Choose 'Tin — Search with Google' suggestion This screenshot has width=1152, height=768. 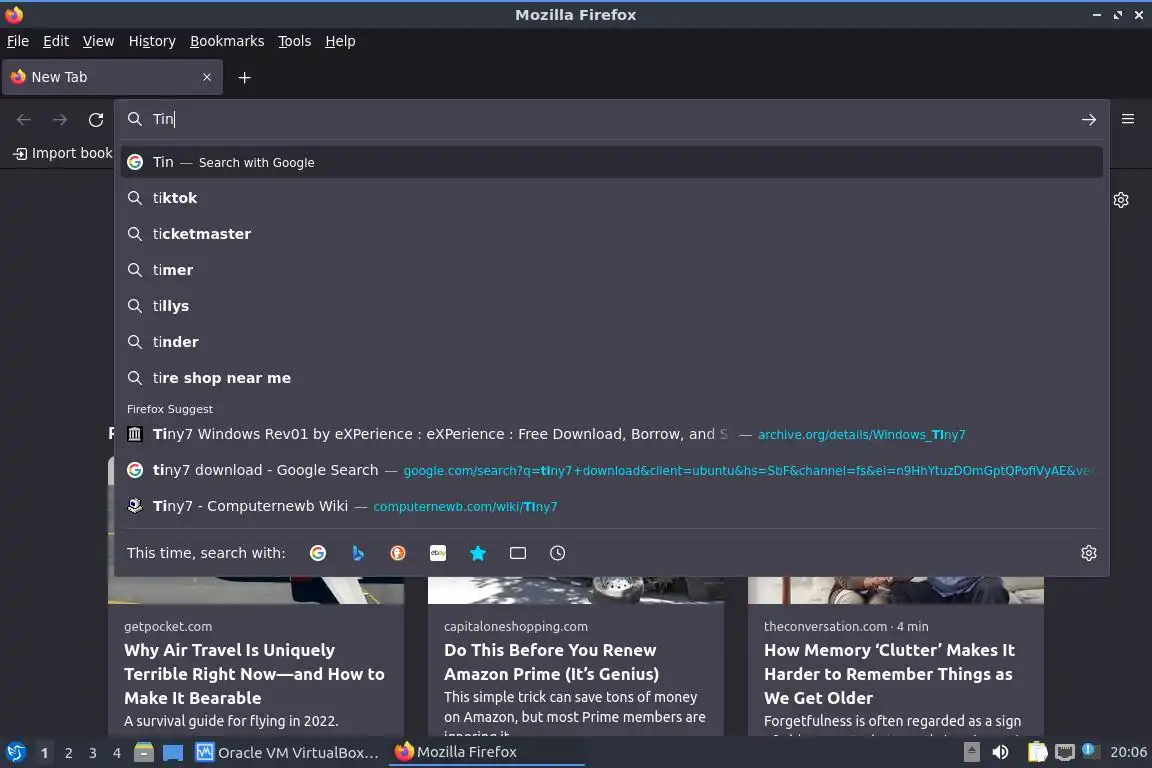point(611,162)
